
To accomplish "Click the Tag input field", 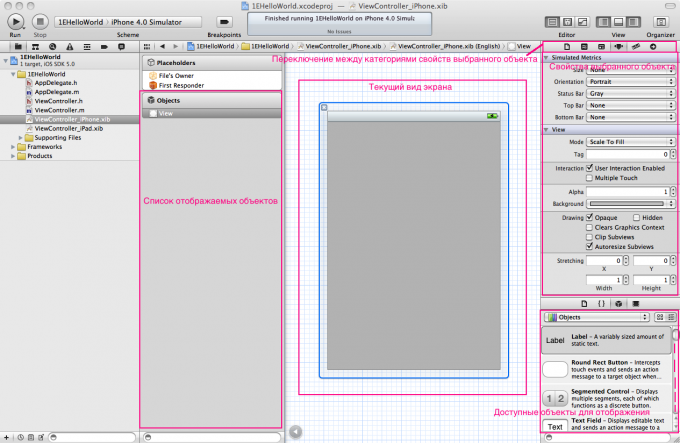I will click(x=628, y=154).
